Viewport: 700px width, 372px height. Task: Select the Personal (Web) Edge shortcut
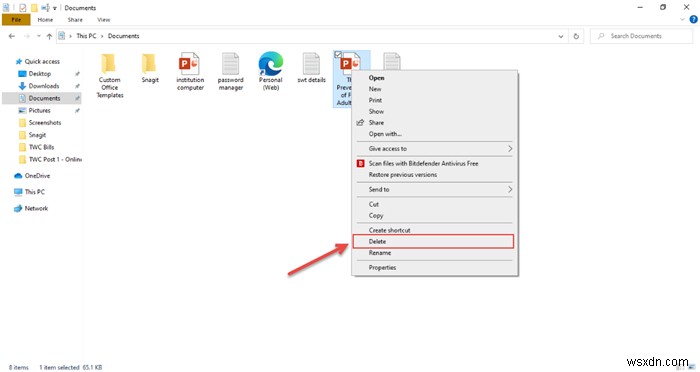(271, 71)
